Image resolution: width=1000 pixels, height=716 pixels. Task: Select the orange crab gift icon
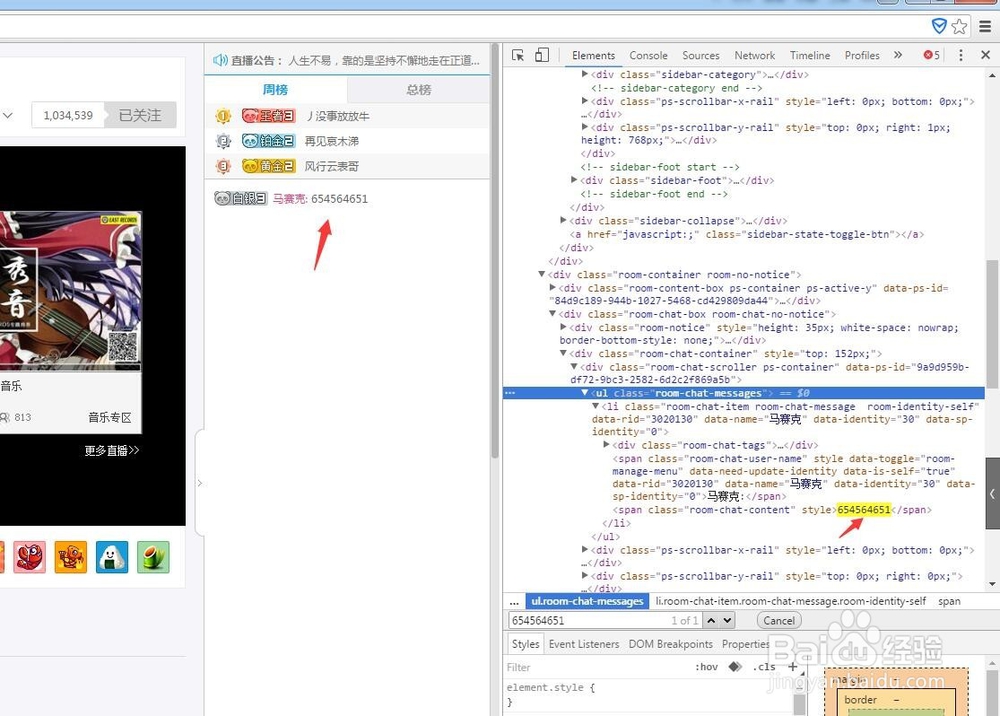(71, 557)
